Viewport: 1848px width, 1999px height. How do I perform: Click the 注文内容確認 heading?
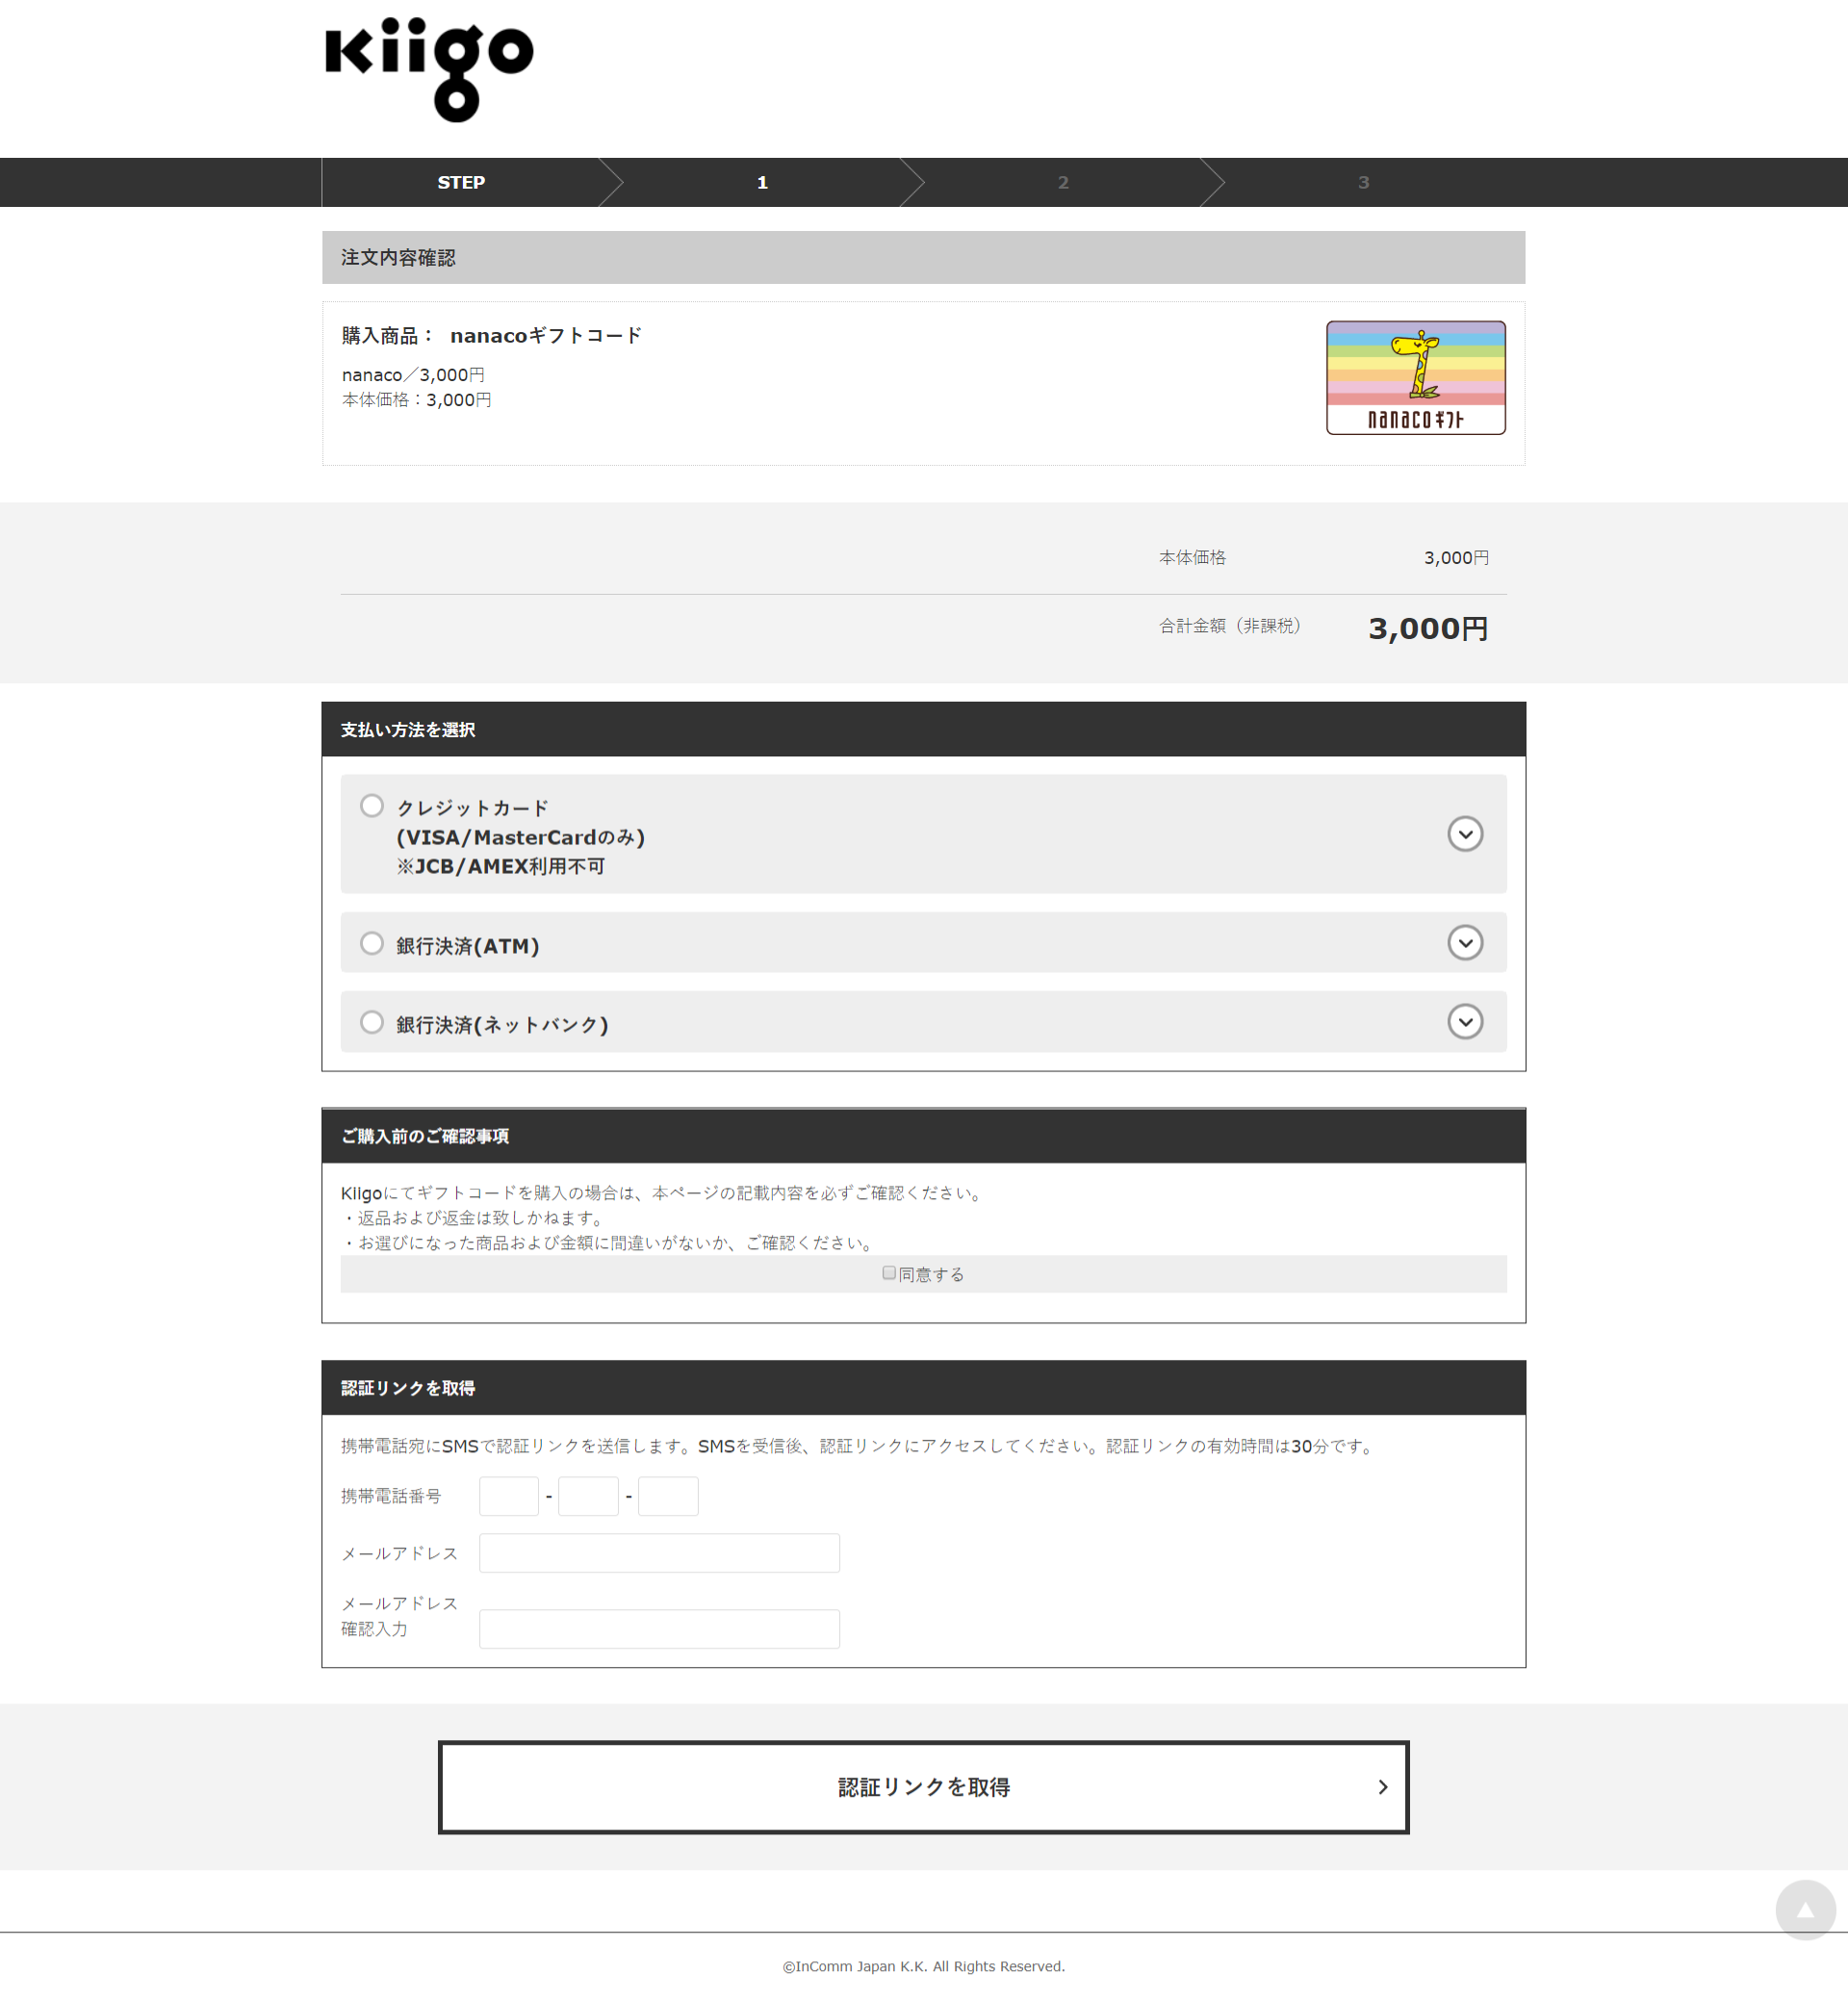point(398,258)
